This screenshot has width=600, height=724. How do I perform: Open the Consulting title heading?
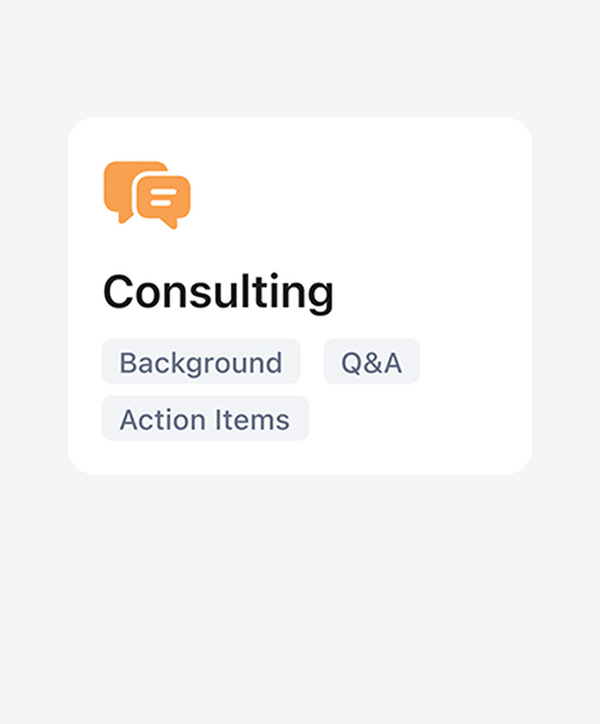coord(218,292)
